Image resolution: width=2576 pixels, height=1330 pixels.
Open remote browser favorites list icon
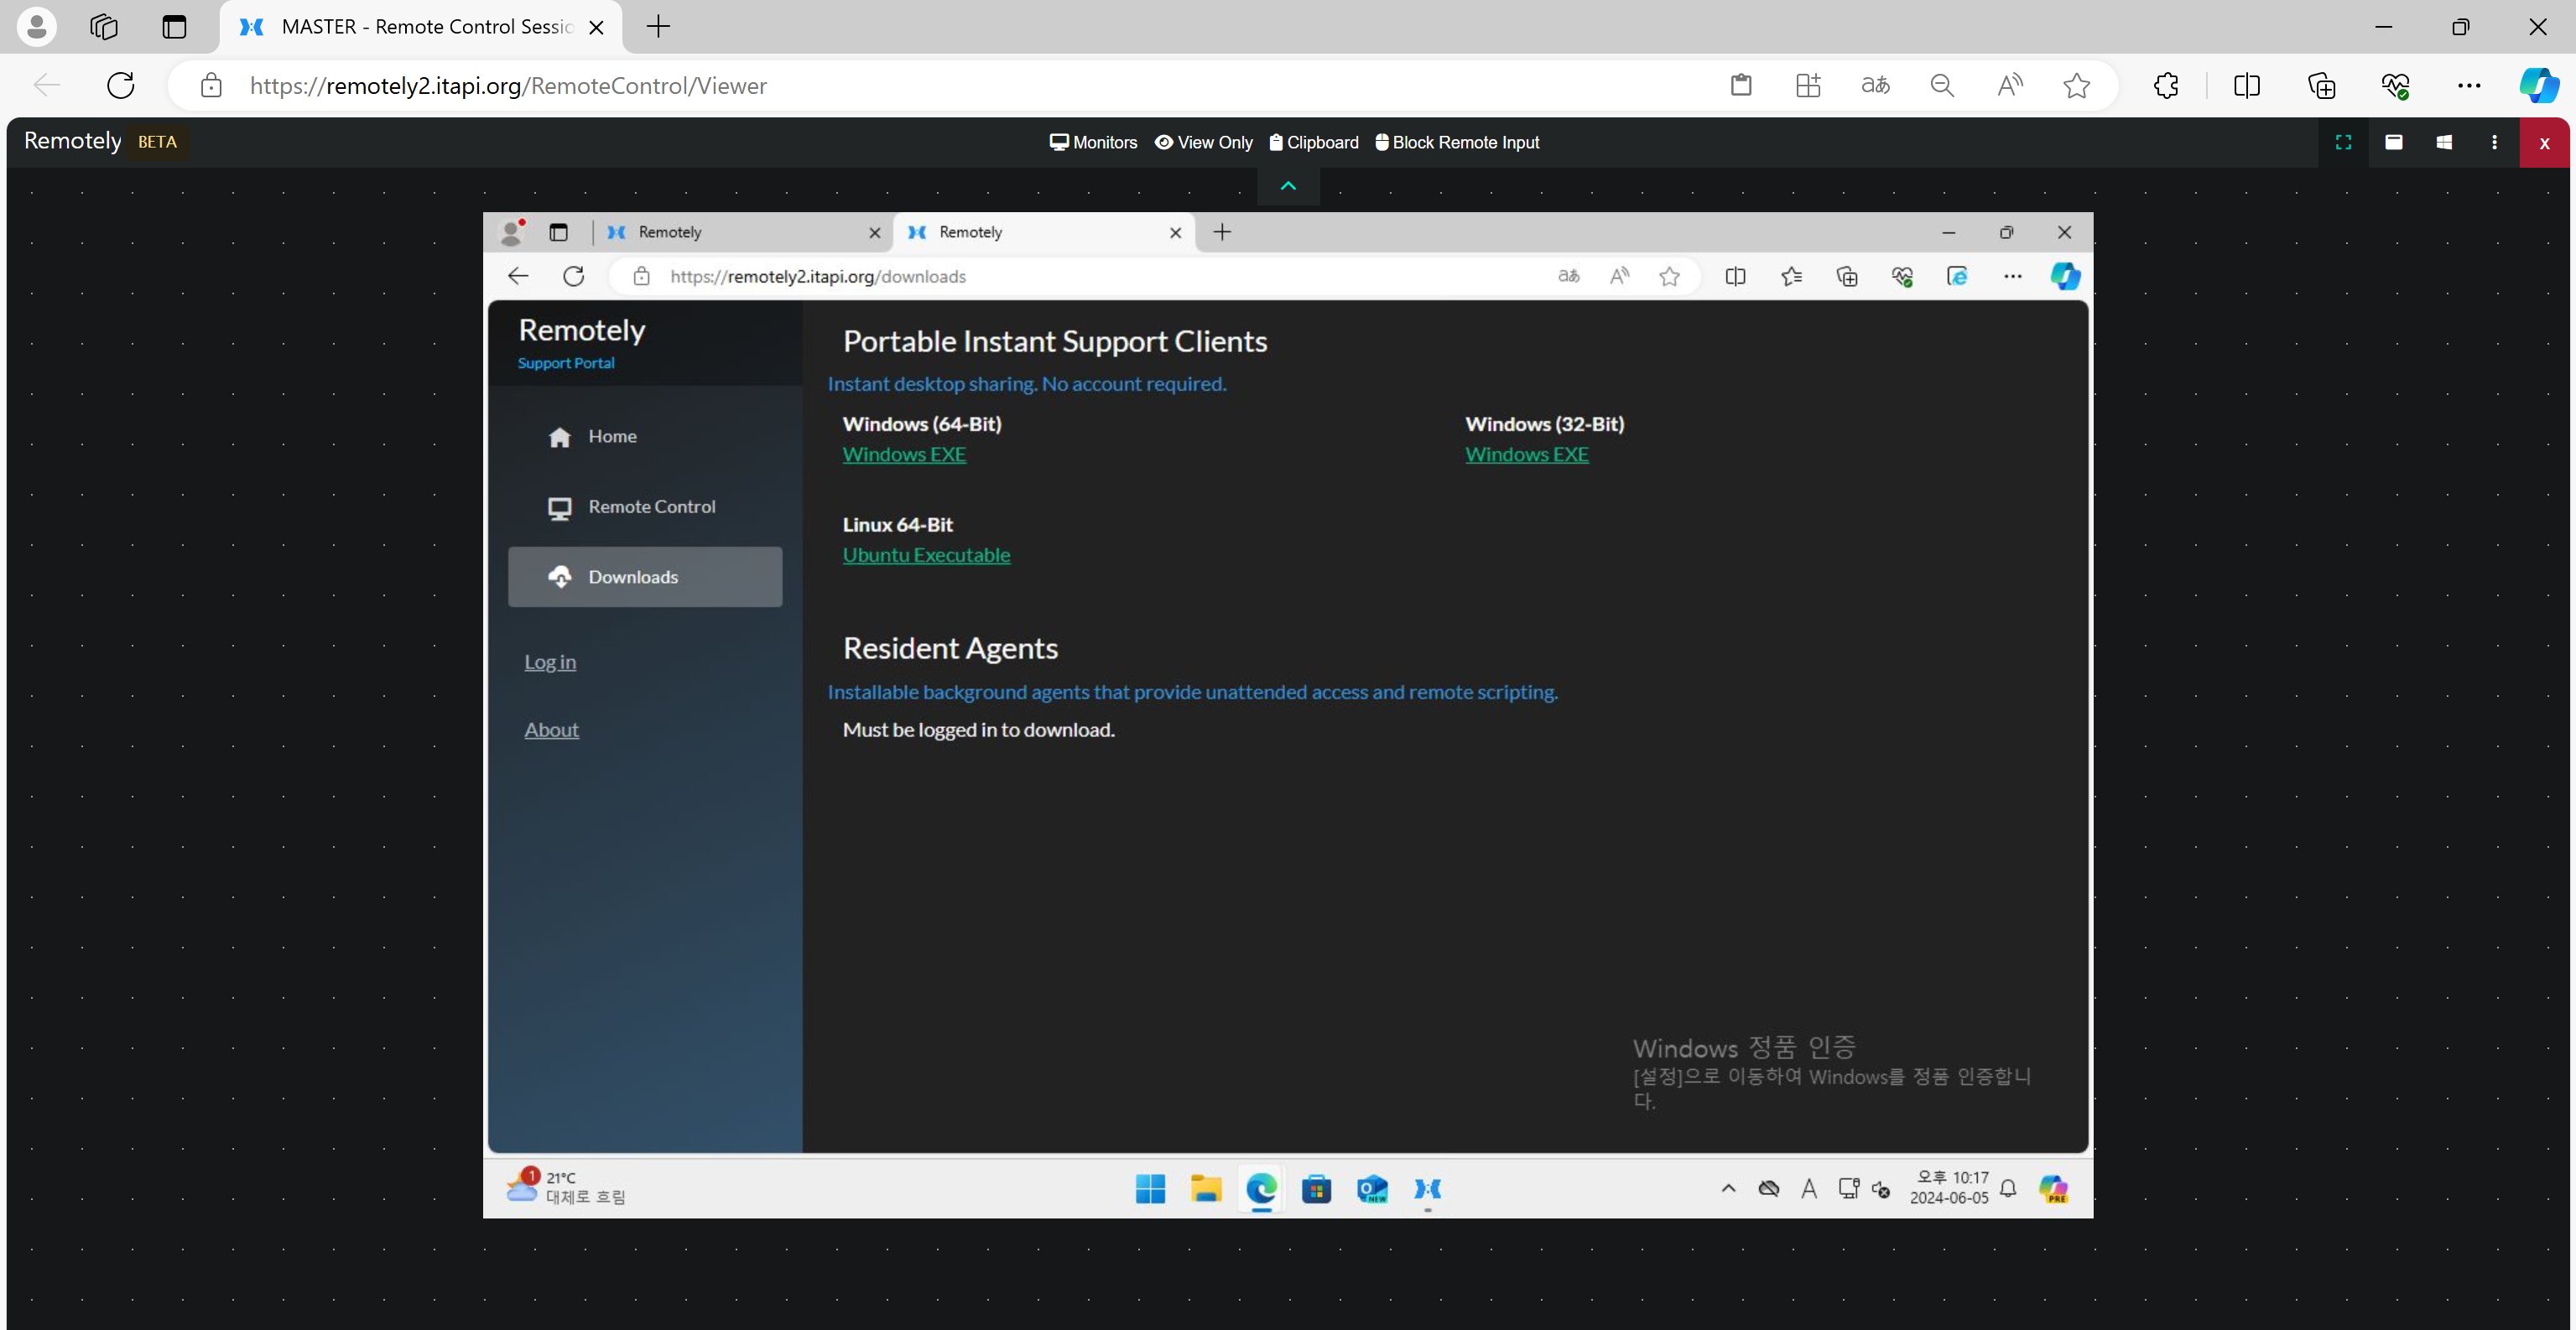pos(1791,276)
